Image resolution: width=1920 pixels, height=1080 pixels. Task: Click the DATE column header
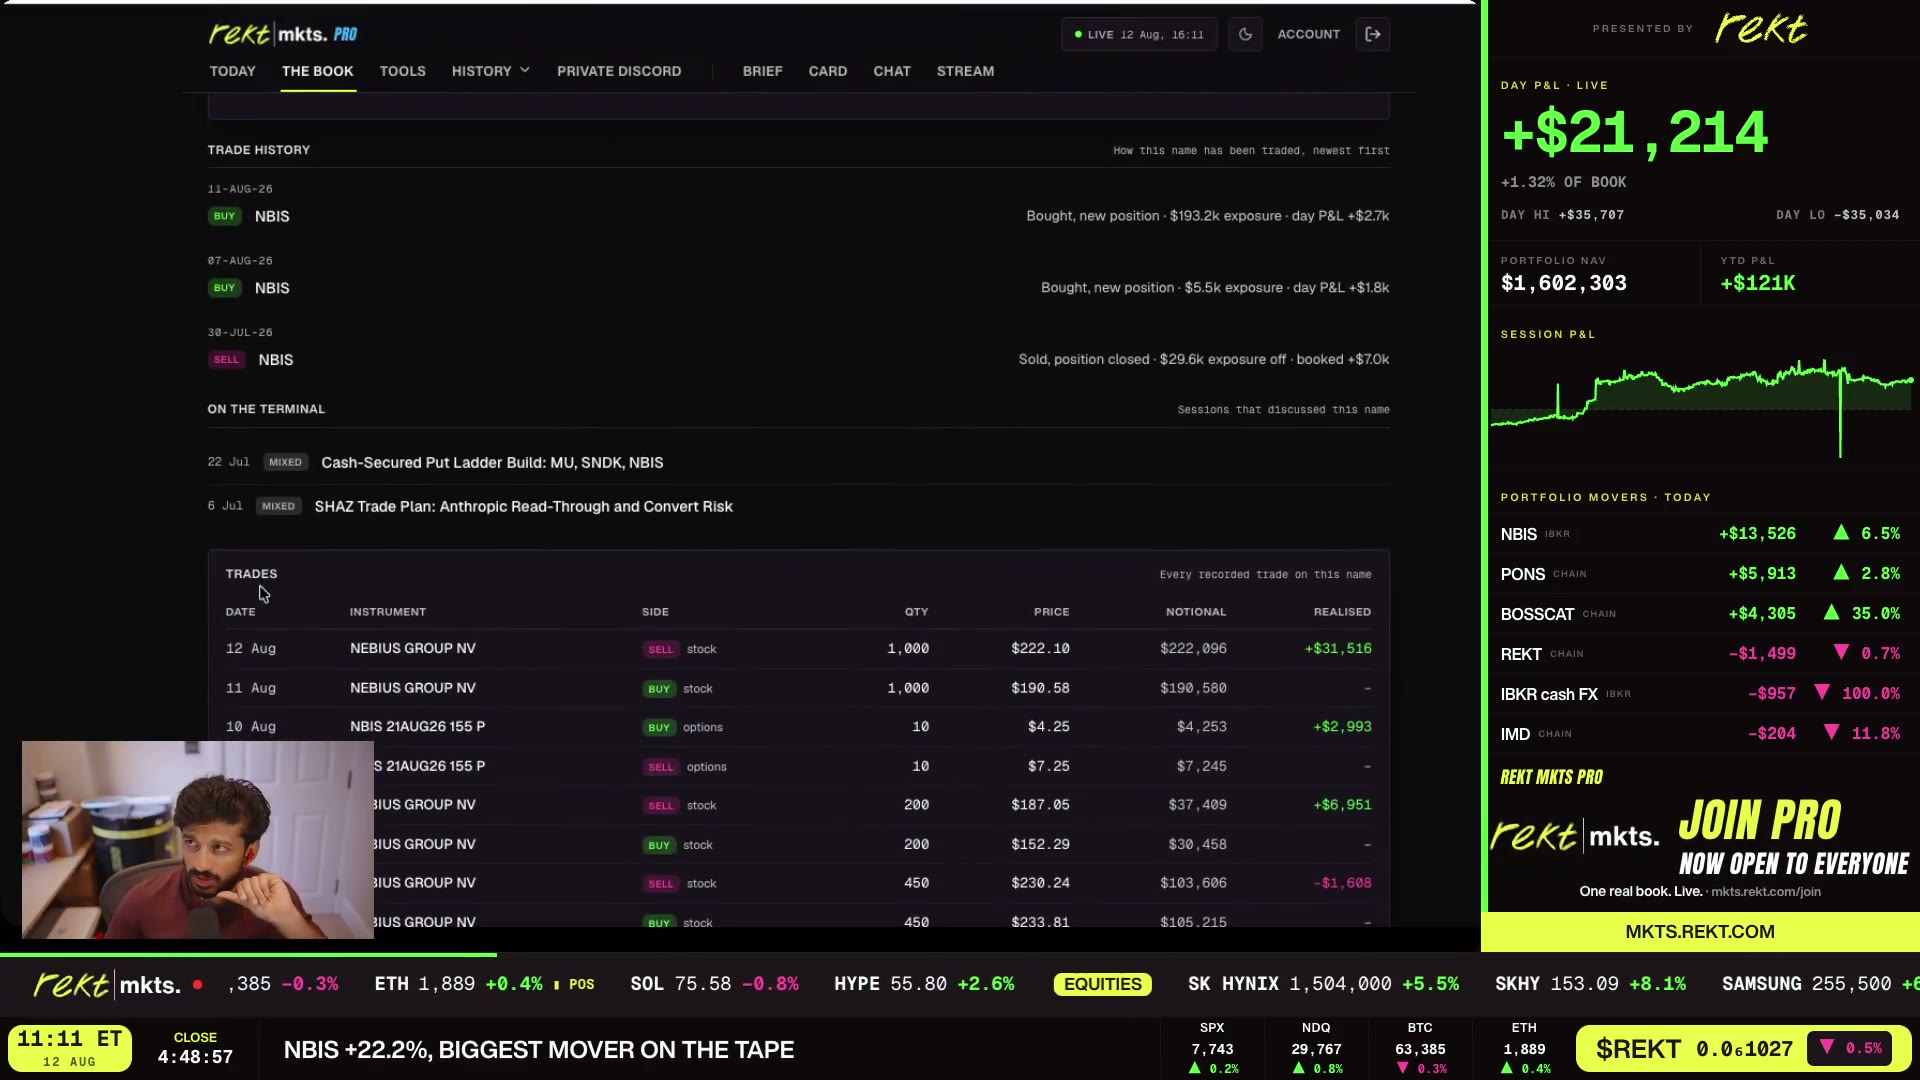(x=240, y=612)
